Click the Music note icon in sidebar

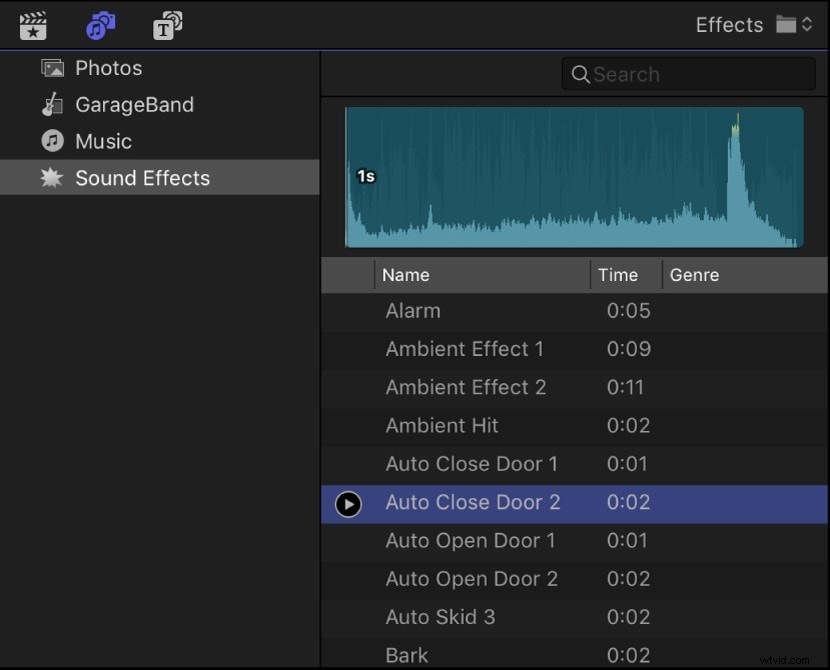(x=52, y=141)
